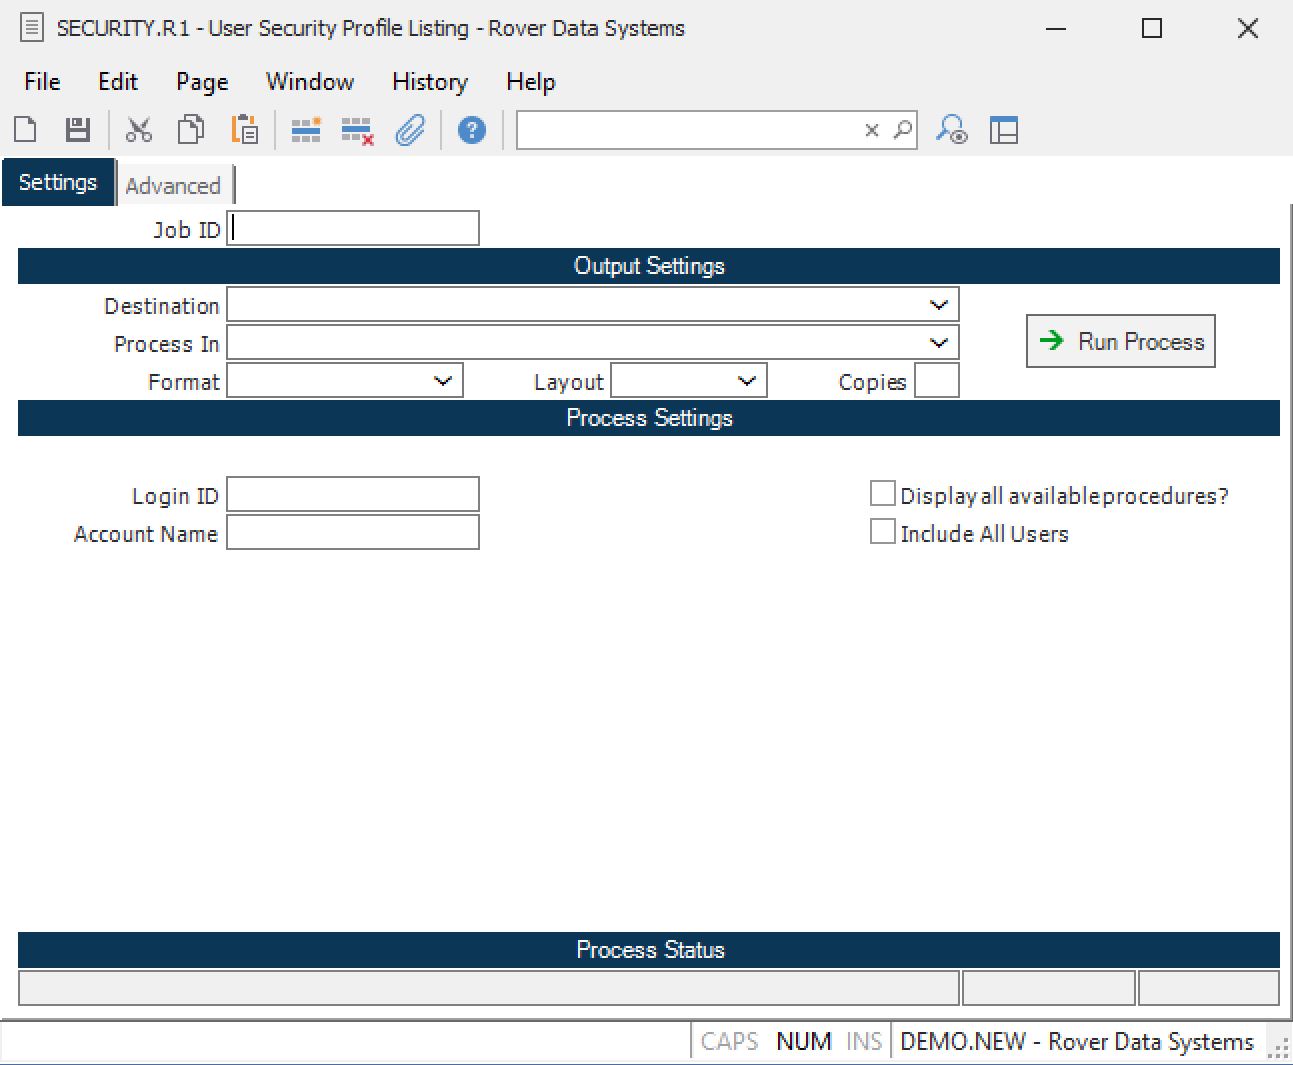Click the Copy icon in toolbar

click(190, 130)
